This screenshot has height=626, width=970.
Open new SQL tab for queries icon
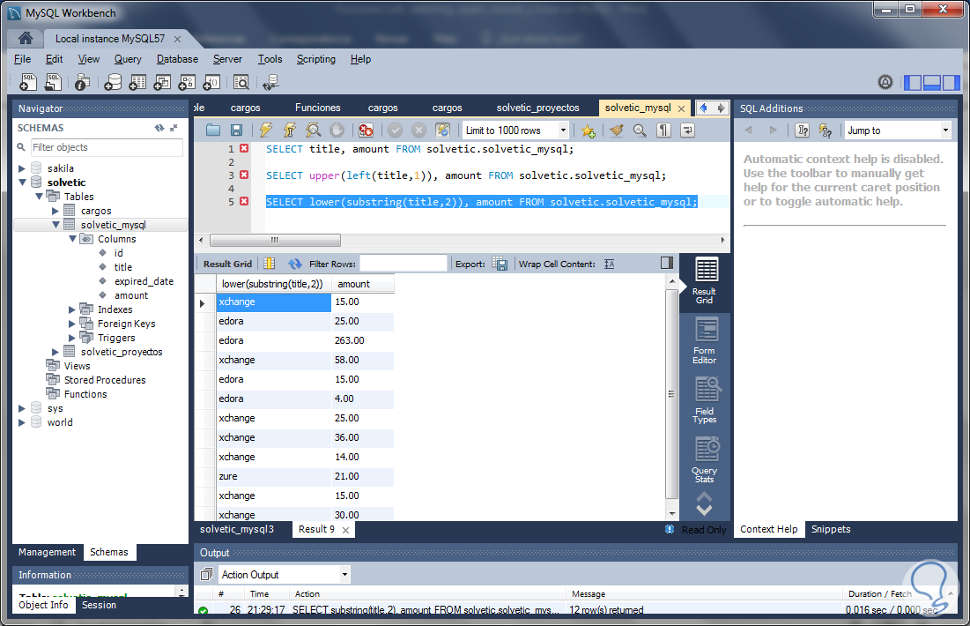[x=28, y=82]
